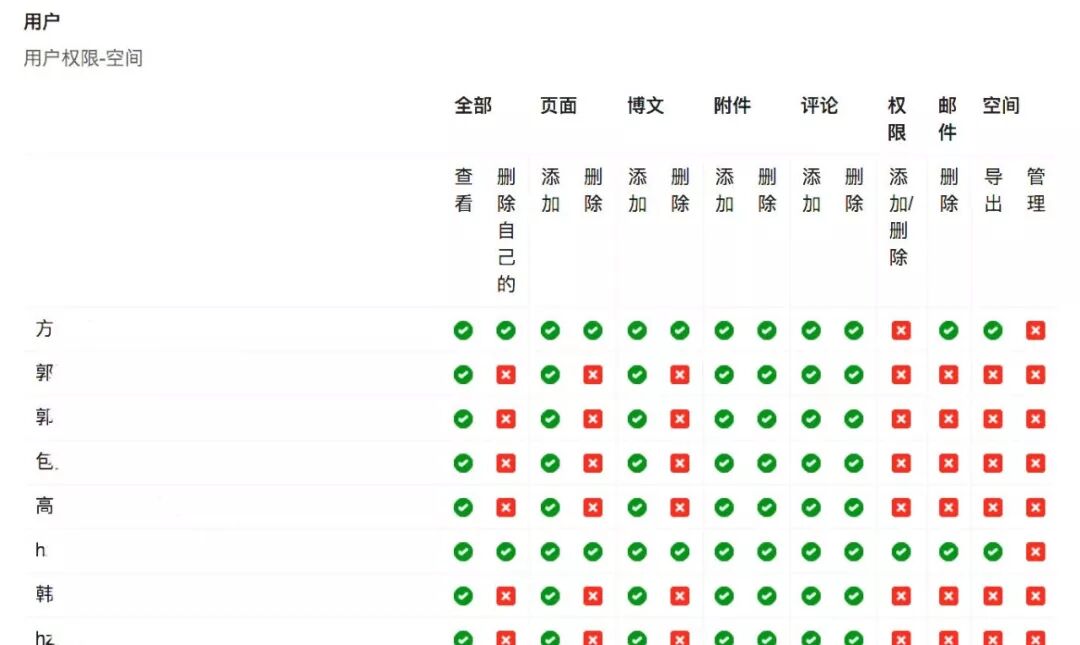The height and width of the screenshot is (645, 1080).
Task: Click h's 邮件 删除 green check
Action: coord(948,551)
